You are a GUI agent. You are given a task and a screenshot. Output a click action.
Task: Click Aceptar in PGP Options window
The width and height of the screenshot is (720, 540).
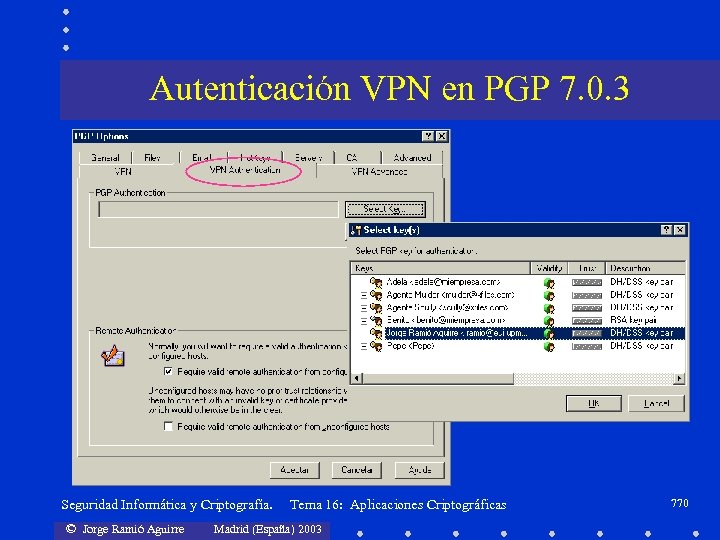[x=294, y=470]
